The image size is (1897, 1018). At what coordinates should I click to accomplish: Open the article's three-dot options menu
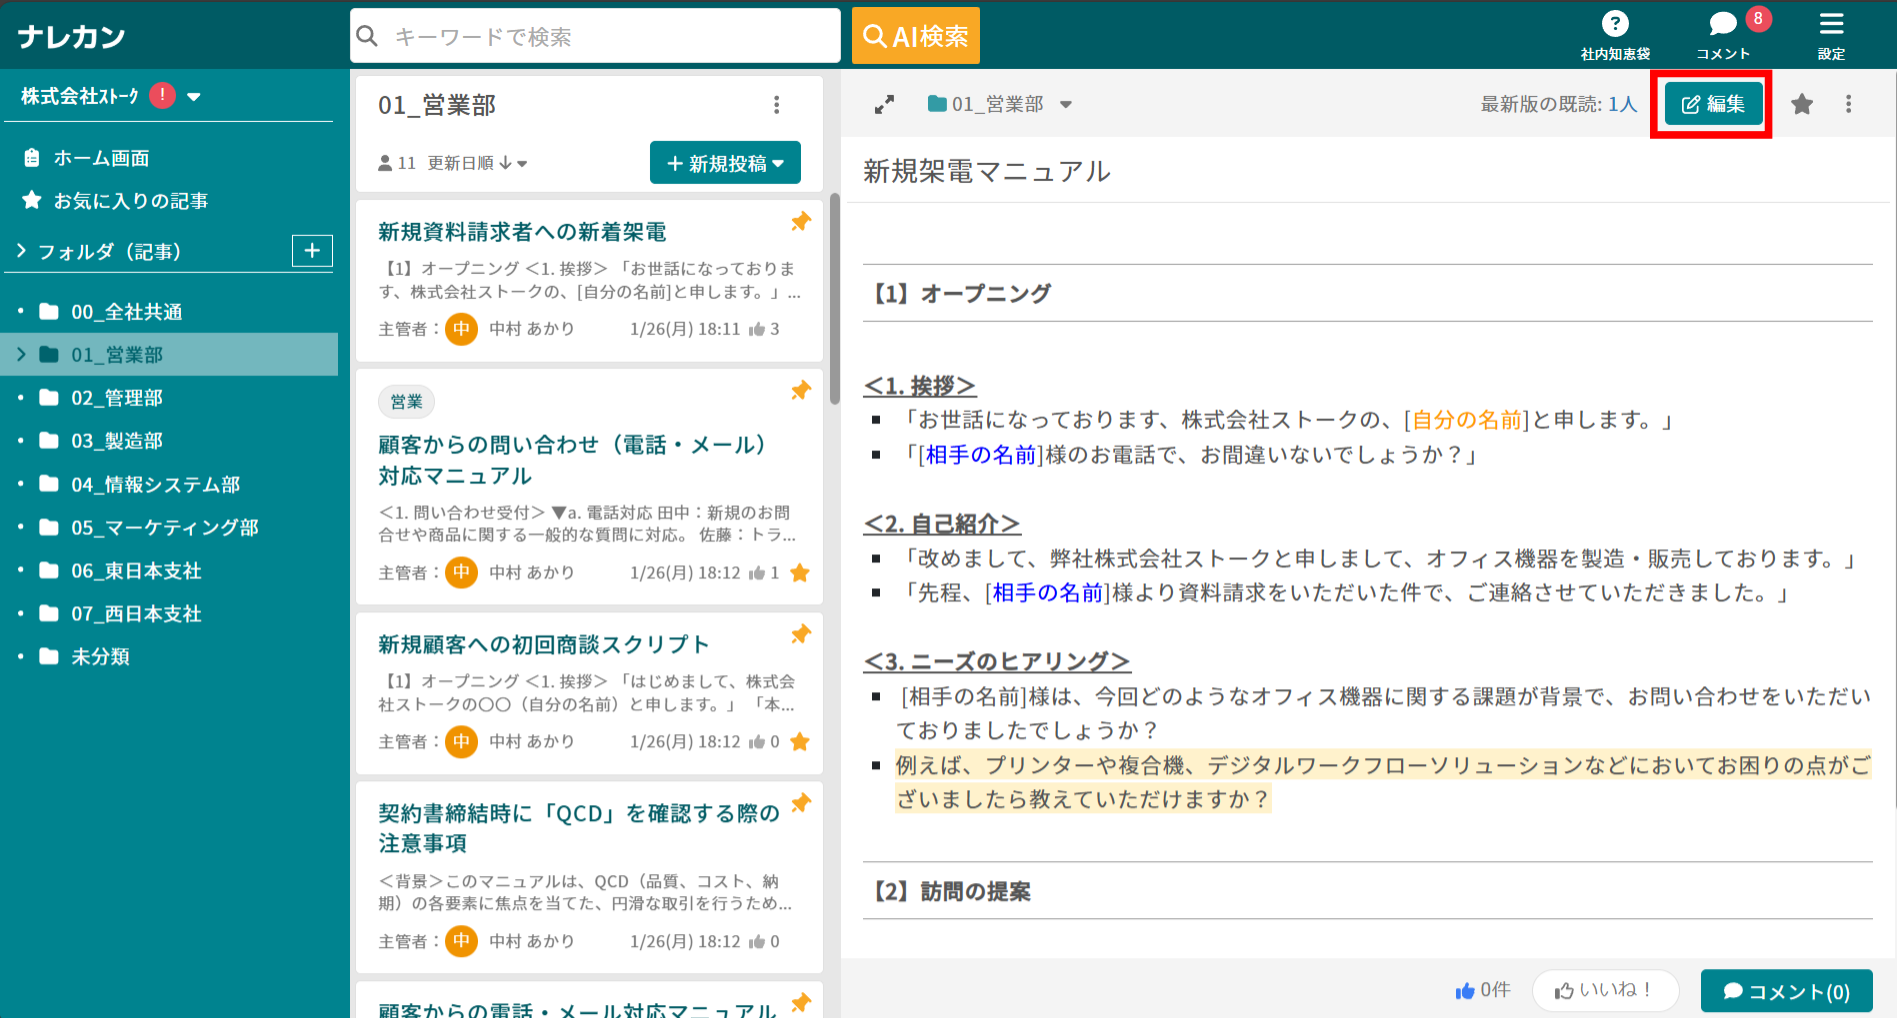coord(1848,103)
